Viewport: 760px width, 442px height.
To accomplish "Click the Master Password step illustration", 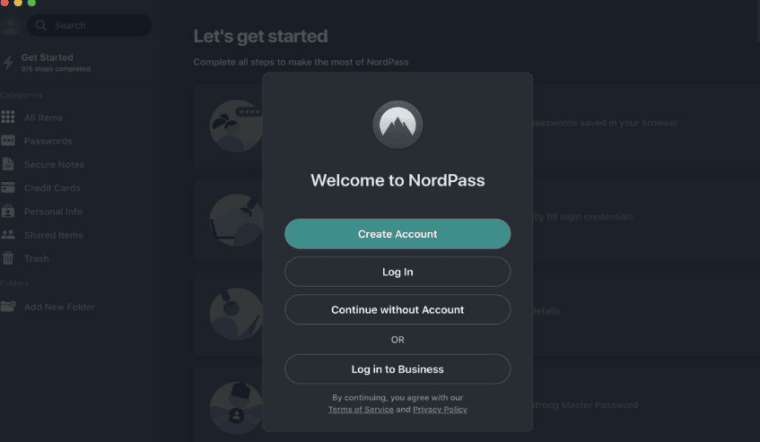I will (236, 408).
